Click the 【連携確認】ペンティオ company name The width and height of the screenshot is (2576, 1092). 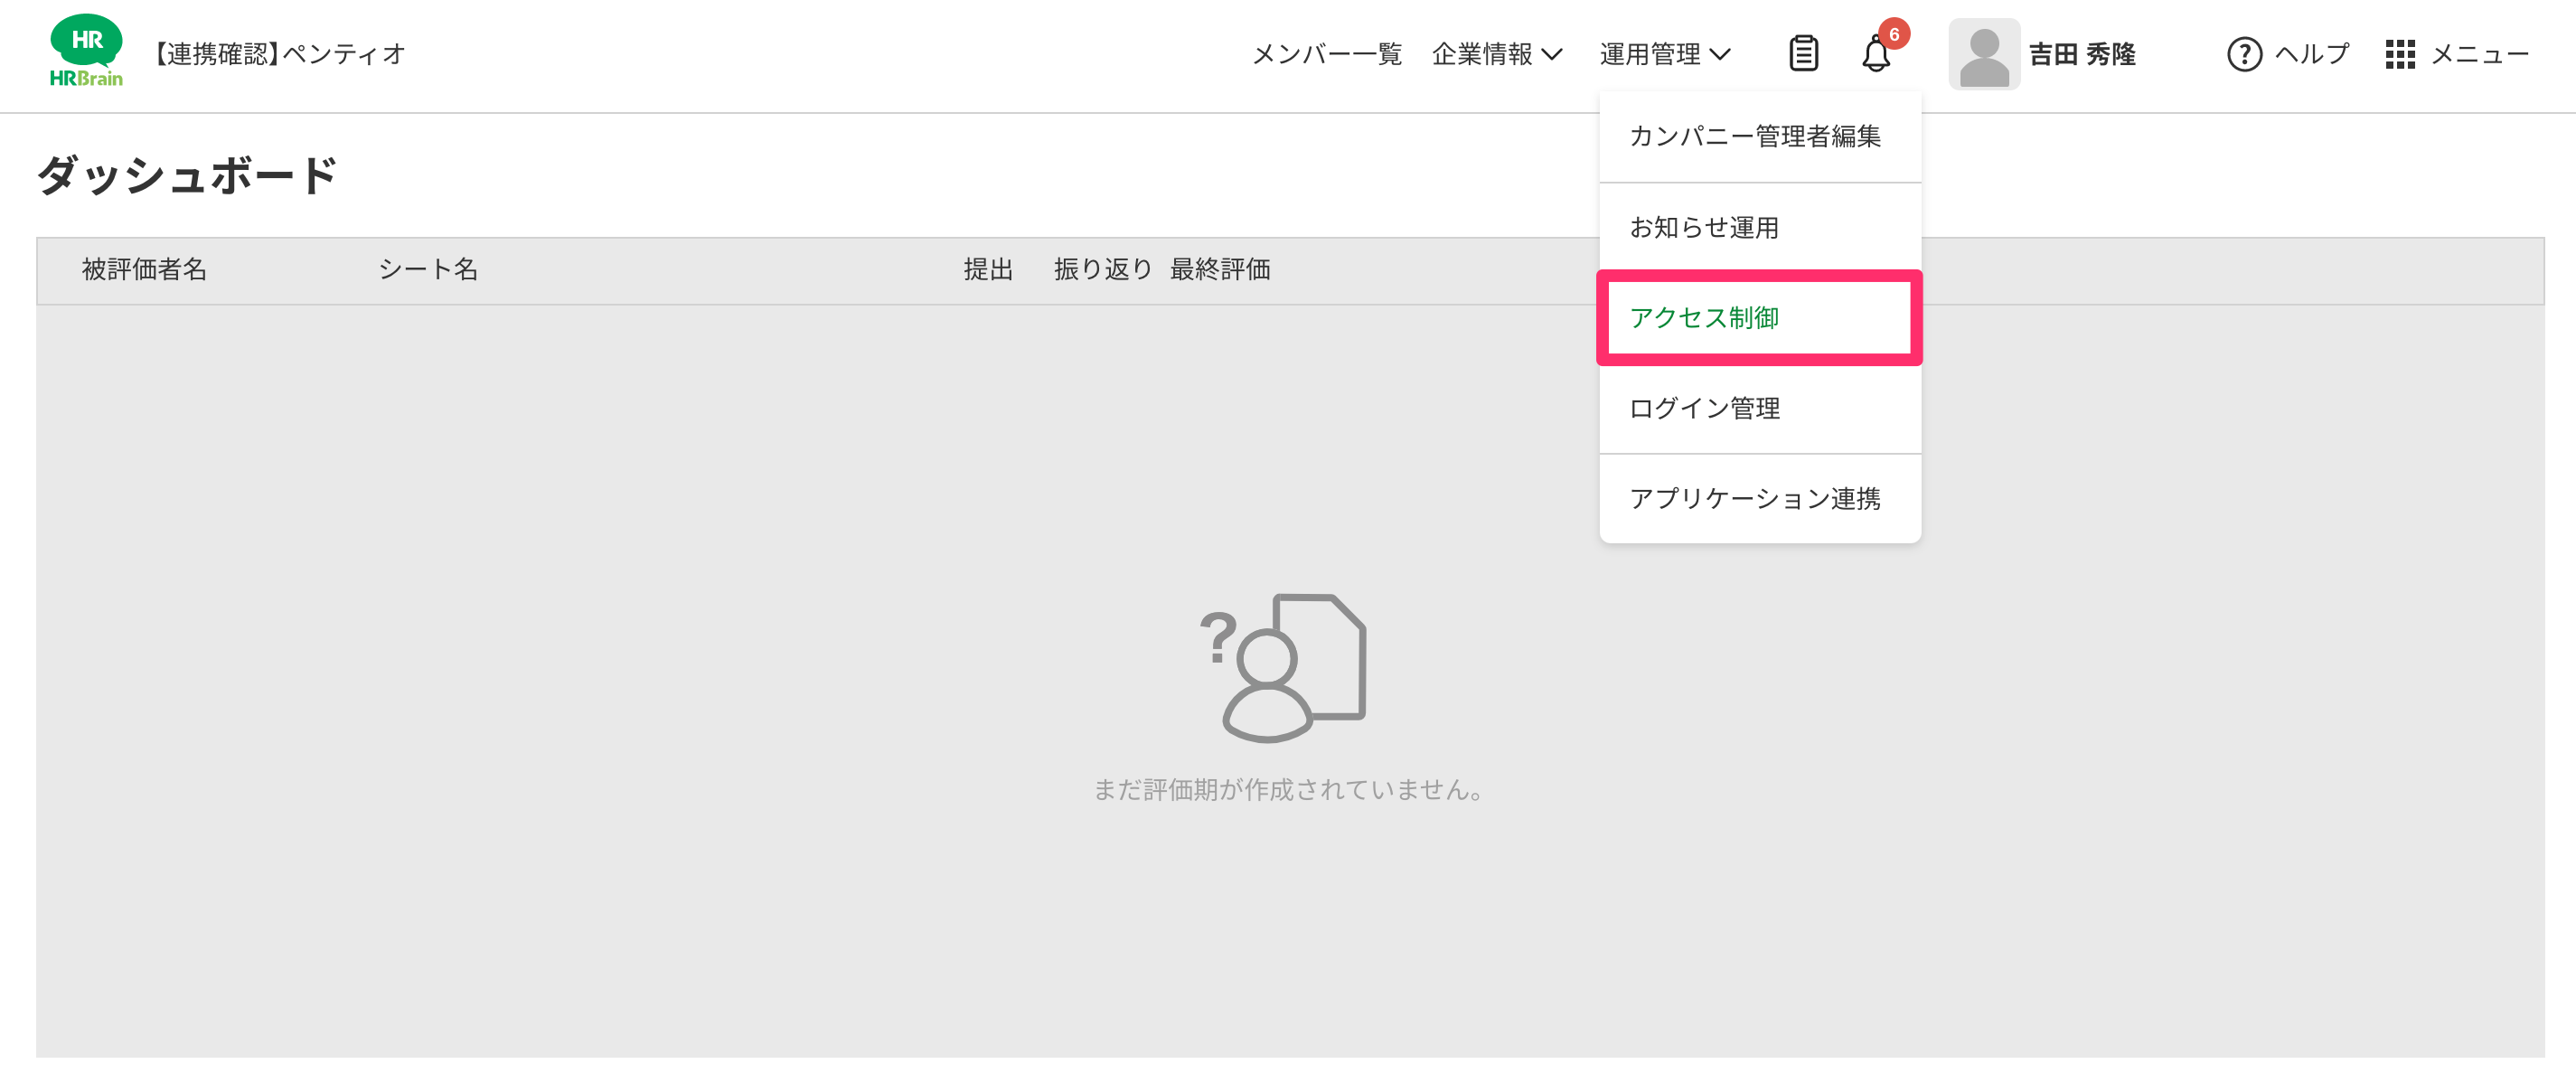coord(278,54)
